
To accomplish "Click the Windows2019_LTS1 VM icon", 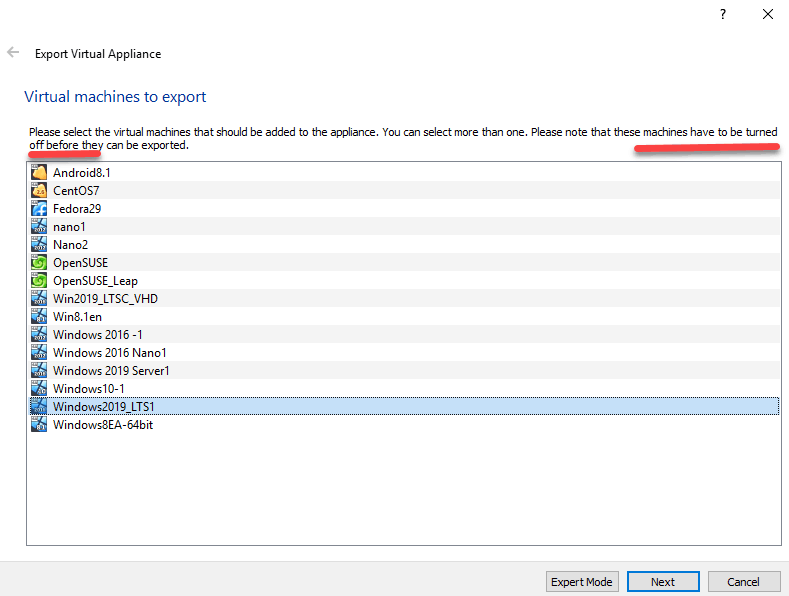I will click(39, 407).
